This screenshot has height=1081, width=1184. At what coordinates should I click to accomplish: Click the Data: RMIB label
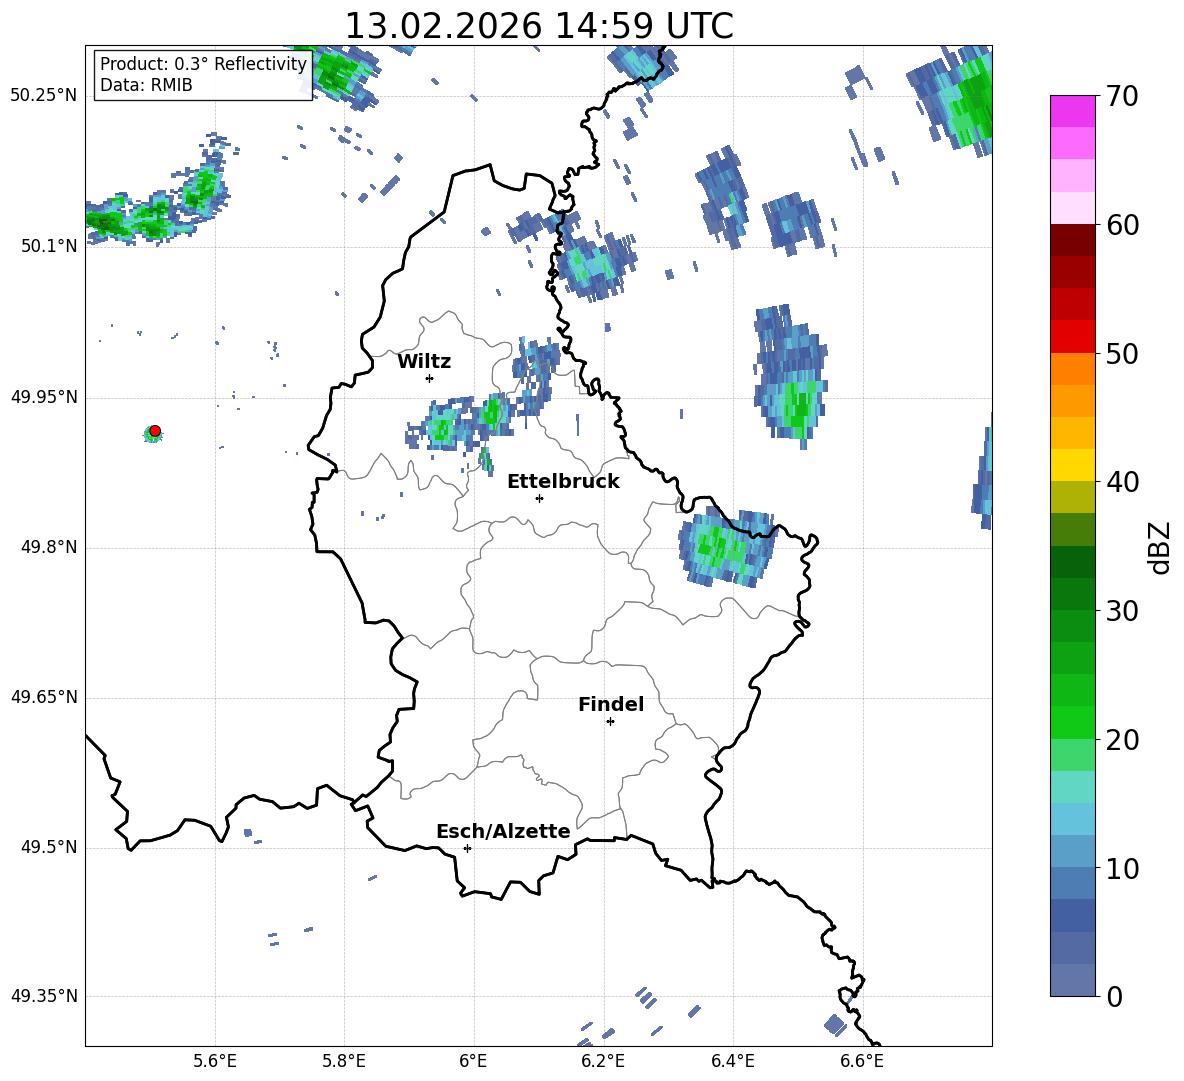coord(146,85)
